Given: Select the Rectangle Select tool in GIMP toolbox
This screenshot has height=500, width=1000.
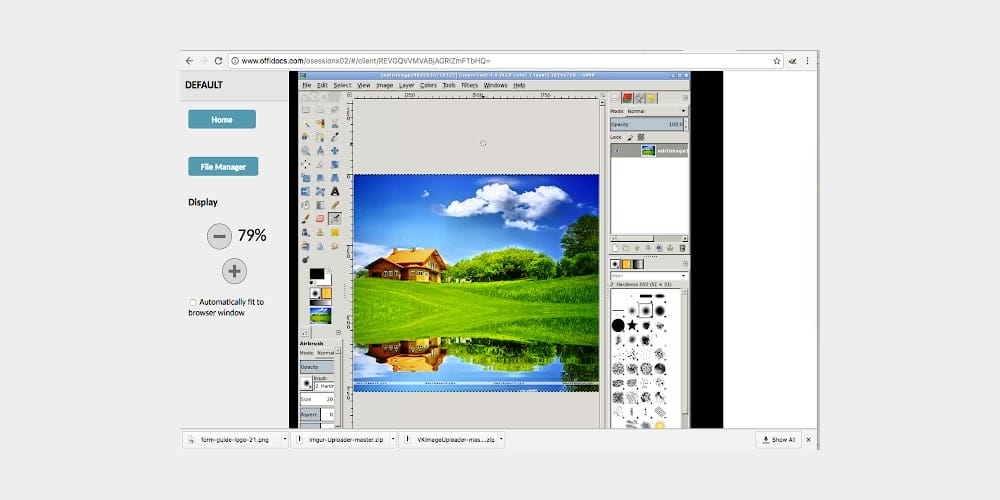Looking at the screenshot, I should click(x=305, y=110).
